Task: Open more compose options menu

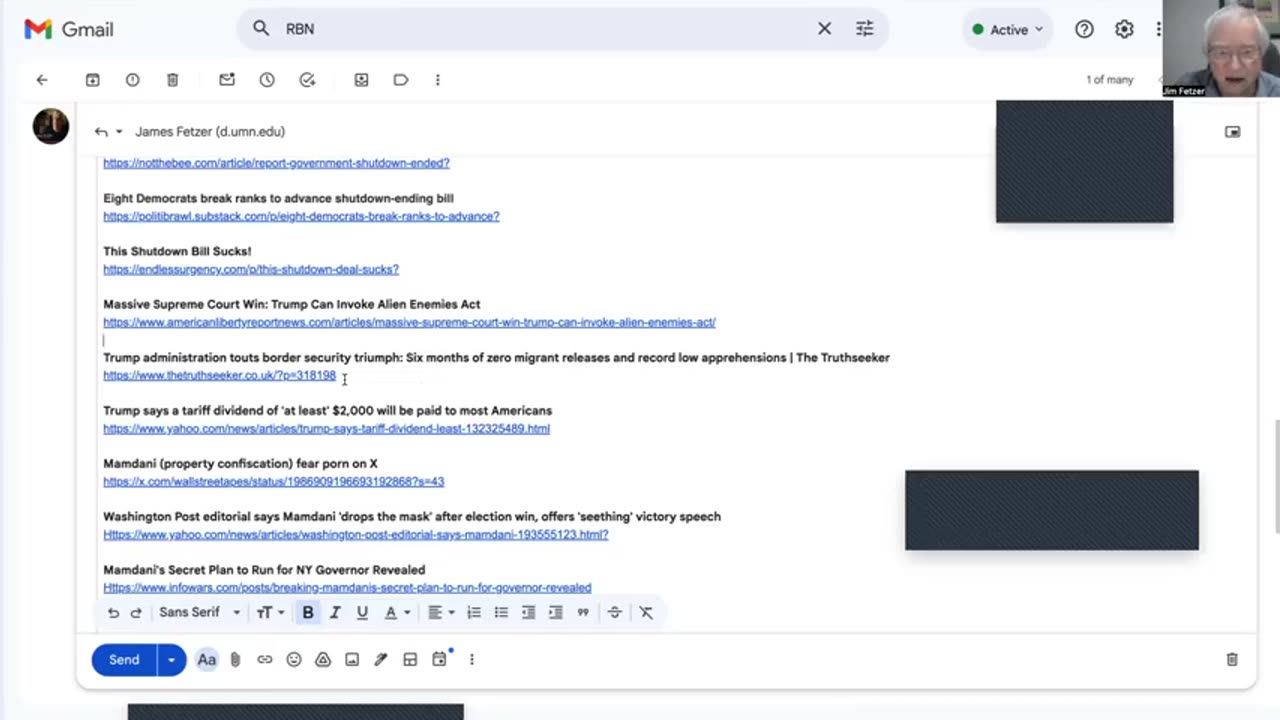Action: pyautogui.click(x=471, y=660)
